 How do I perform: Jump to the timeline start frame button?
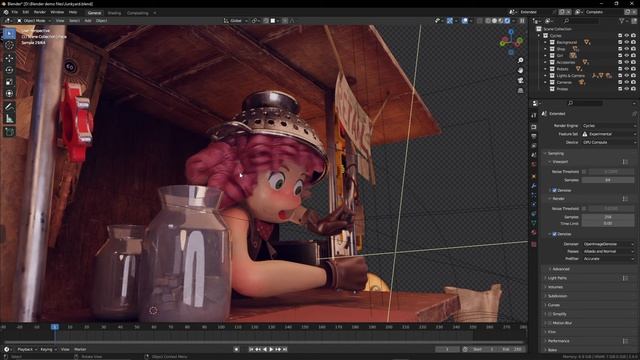[x=251, y=349]
